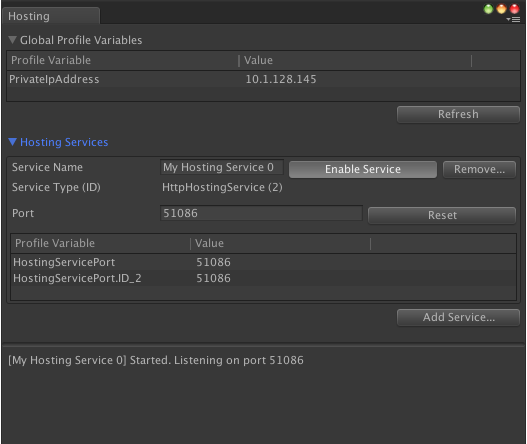Click the Service Type (ID) label
Screen dimensions: 527x444
tap(56, 187)
